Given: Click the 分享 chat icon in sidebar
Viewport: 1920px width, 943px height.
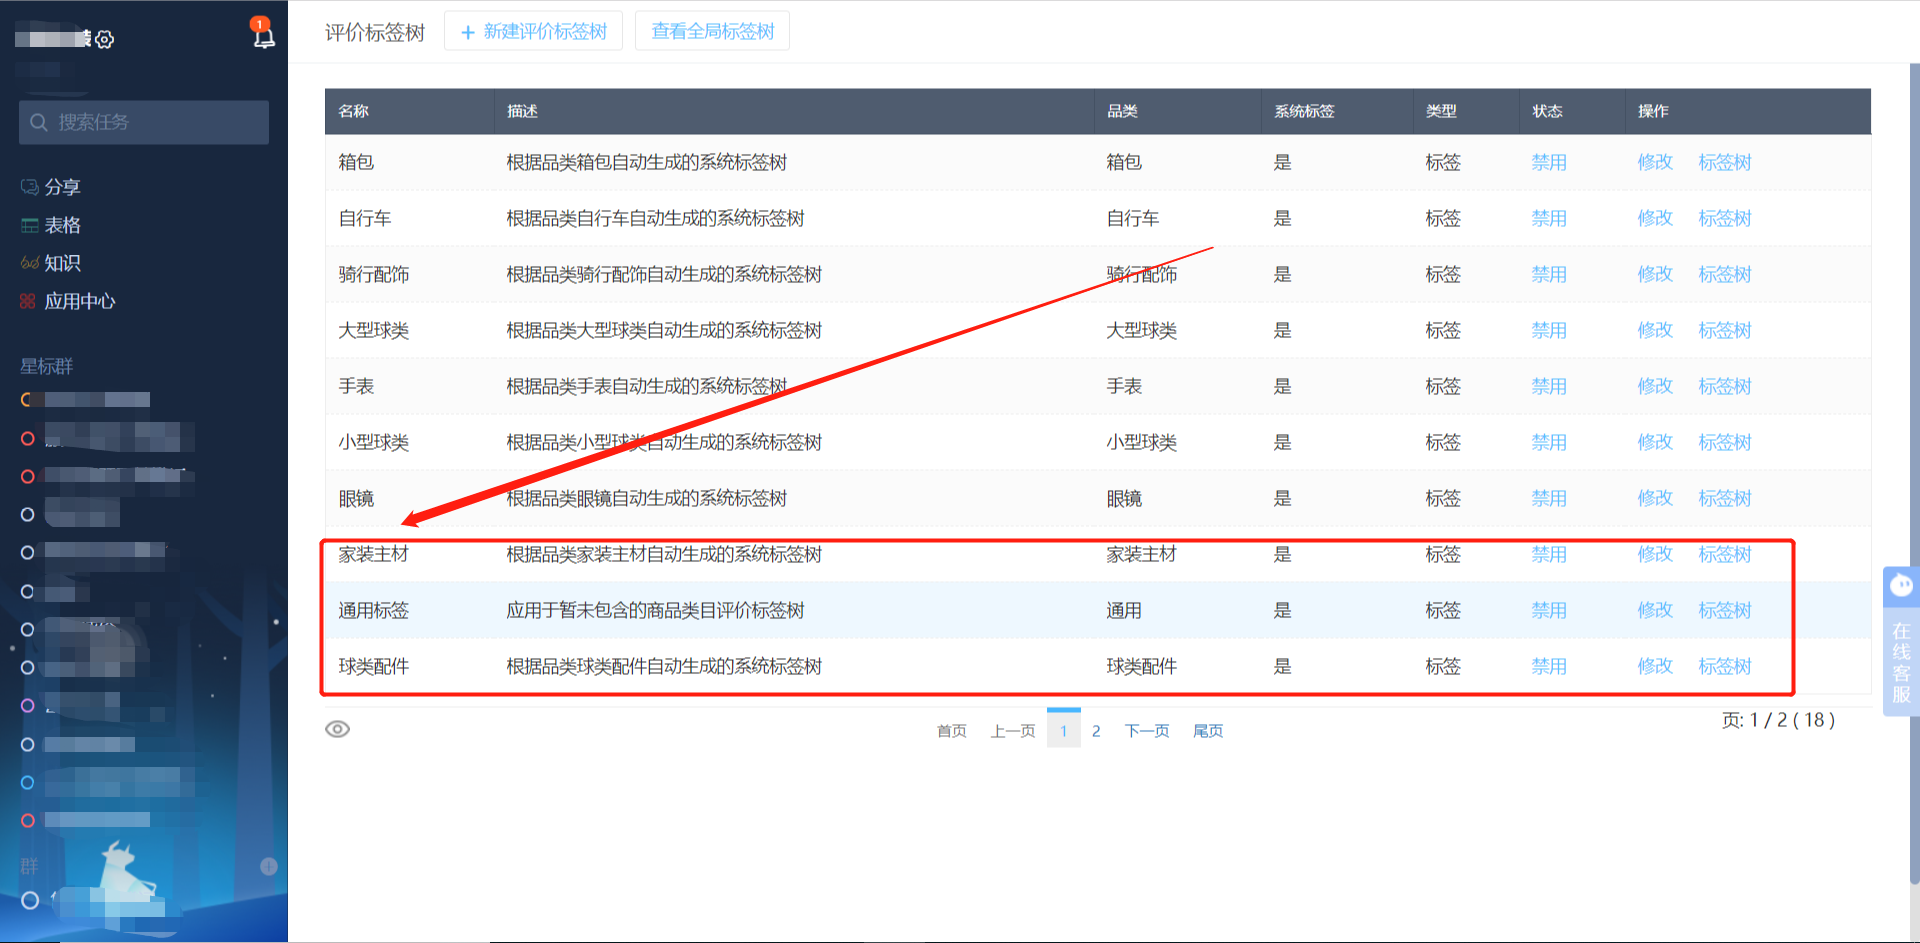Looking at the screenshot, I should point(30,187).
